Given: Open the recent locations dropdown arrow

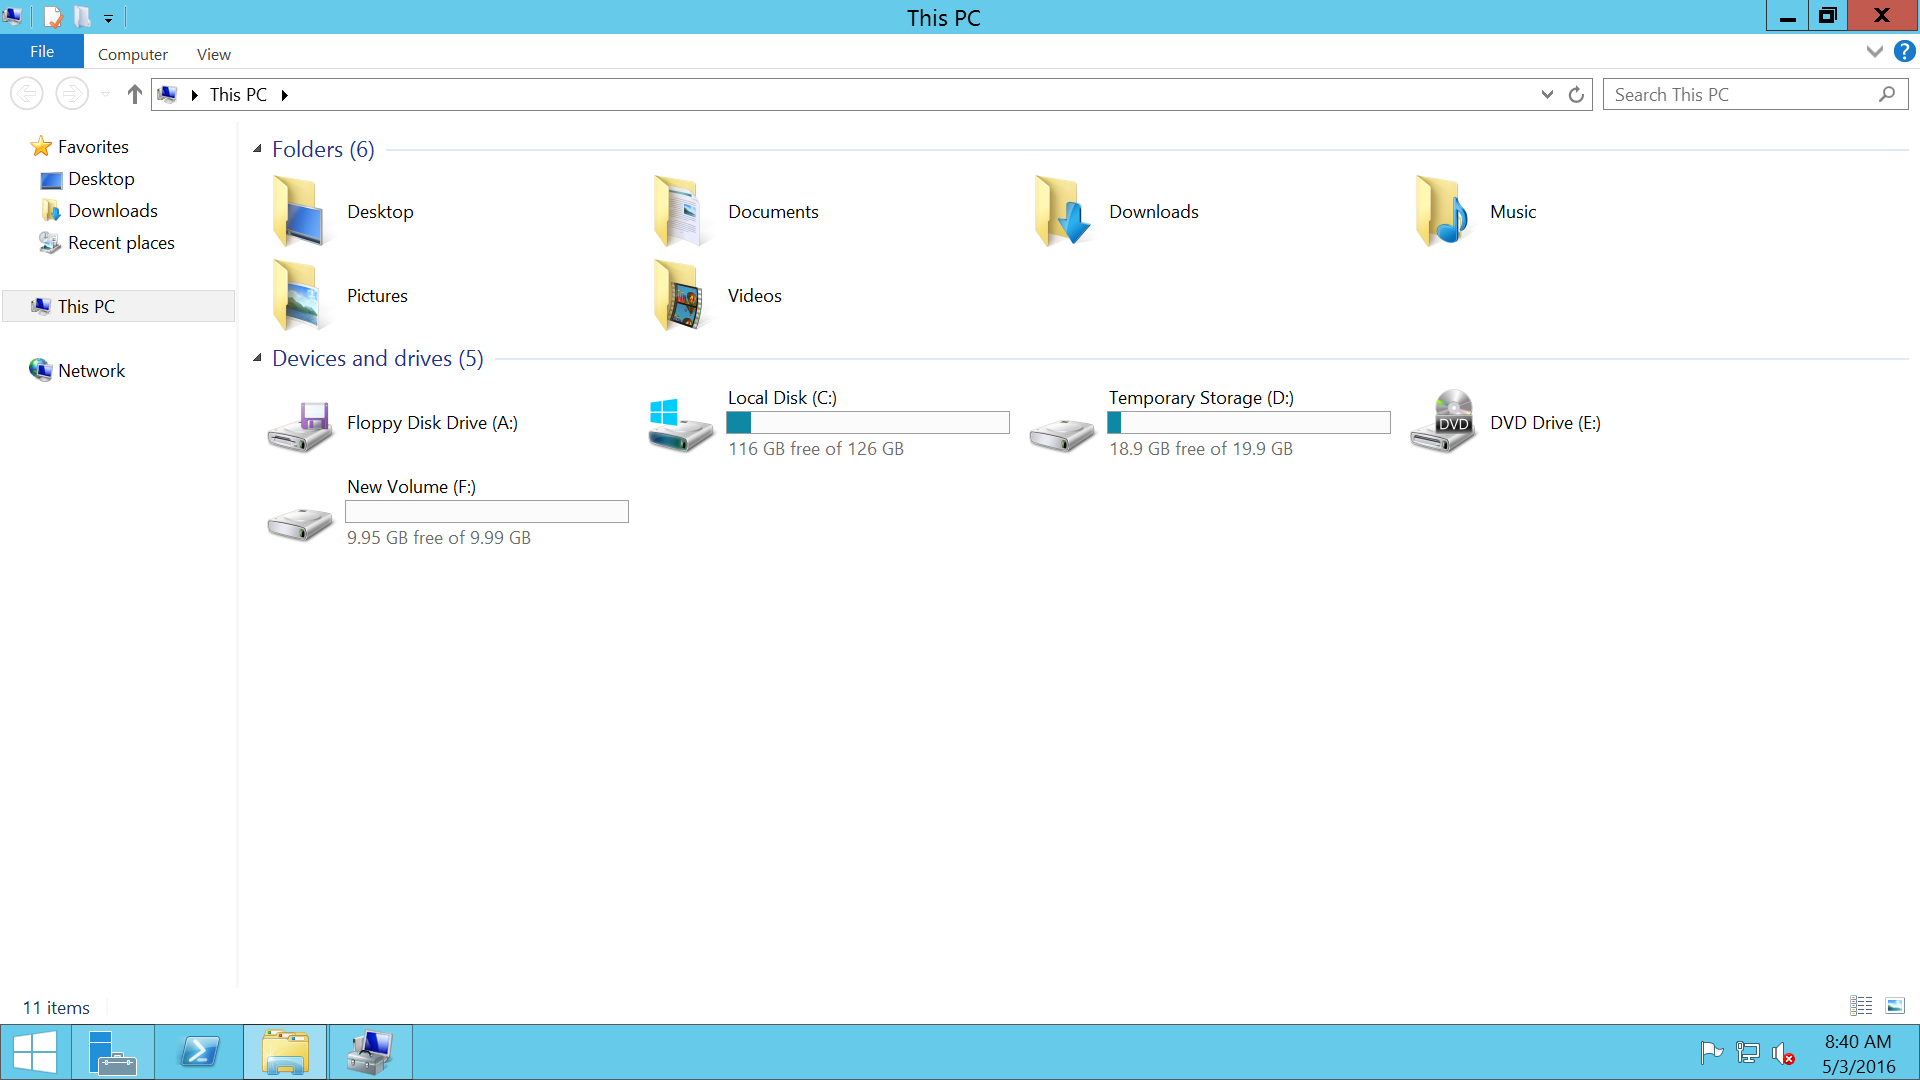Looking at the screenshot, I should coord(105,94).
